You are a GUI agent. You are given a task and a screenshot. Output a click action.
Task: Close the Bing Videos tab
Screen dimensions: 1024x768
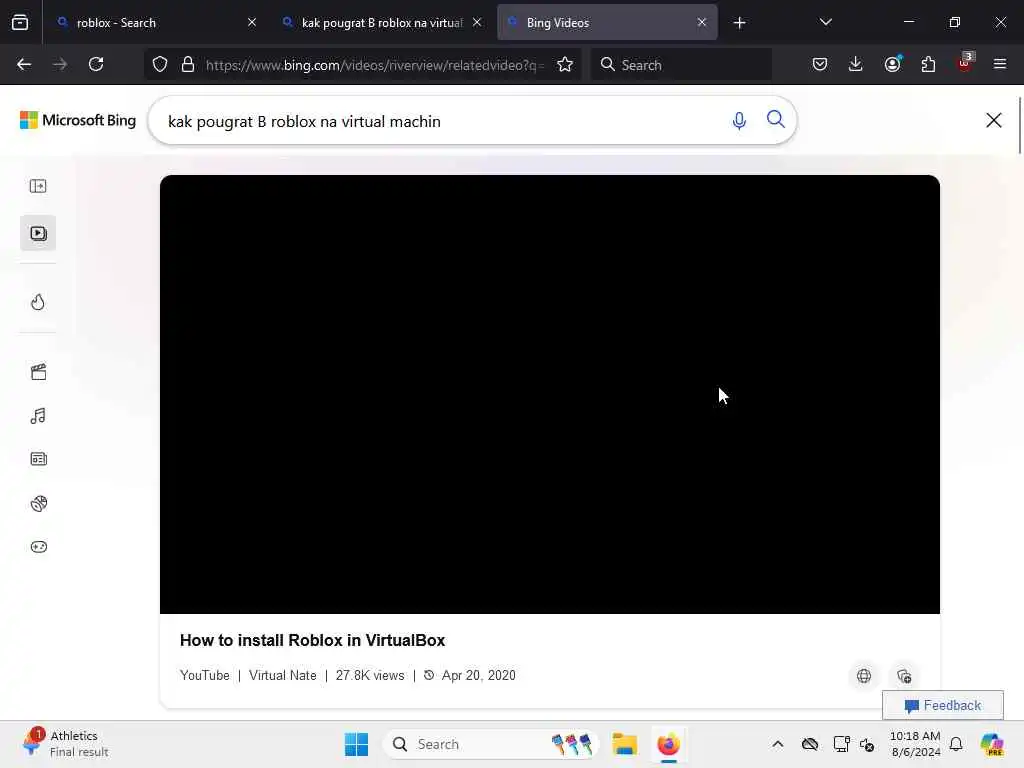coord(702,23)
